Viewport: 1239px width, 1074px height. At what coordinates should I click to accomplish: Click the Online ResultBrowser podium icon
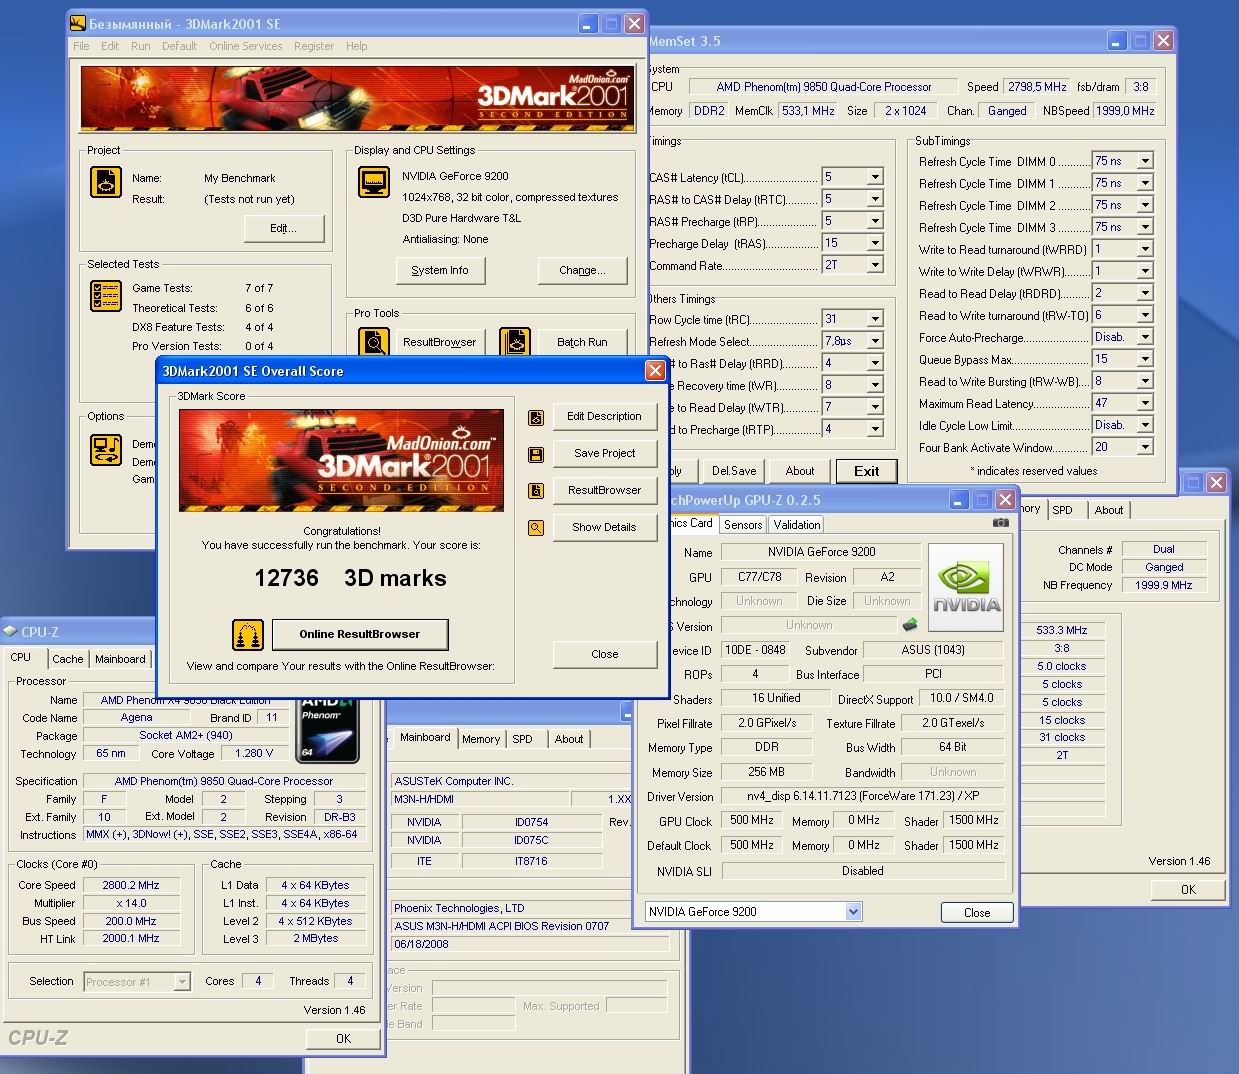(x=248, y=634)
